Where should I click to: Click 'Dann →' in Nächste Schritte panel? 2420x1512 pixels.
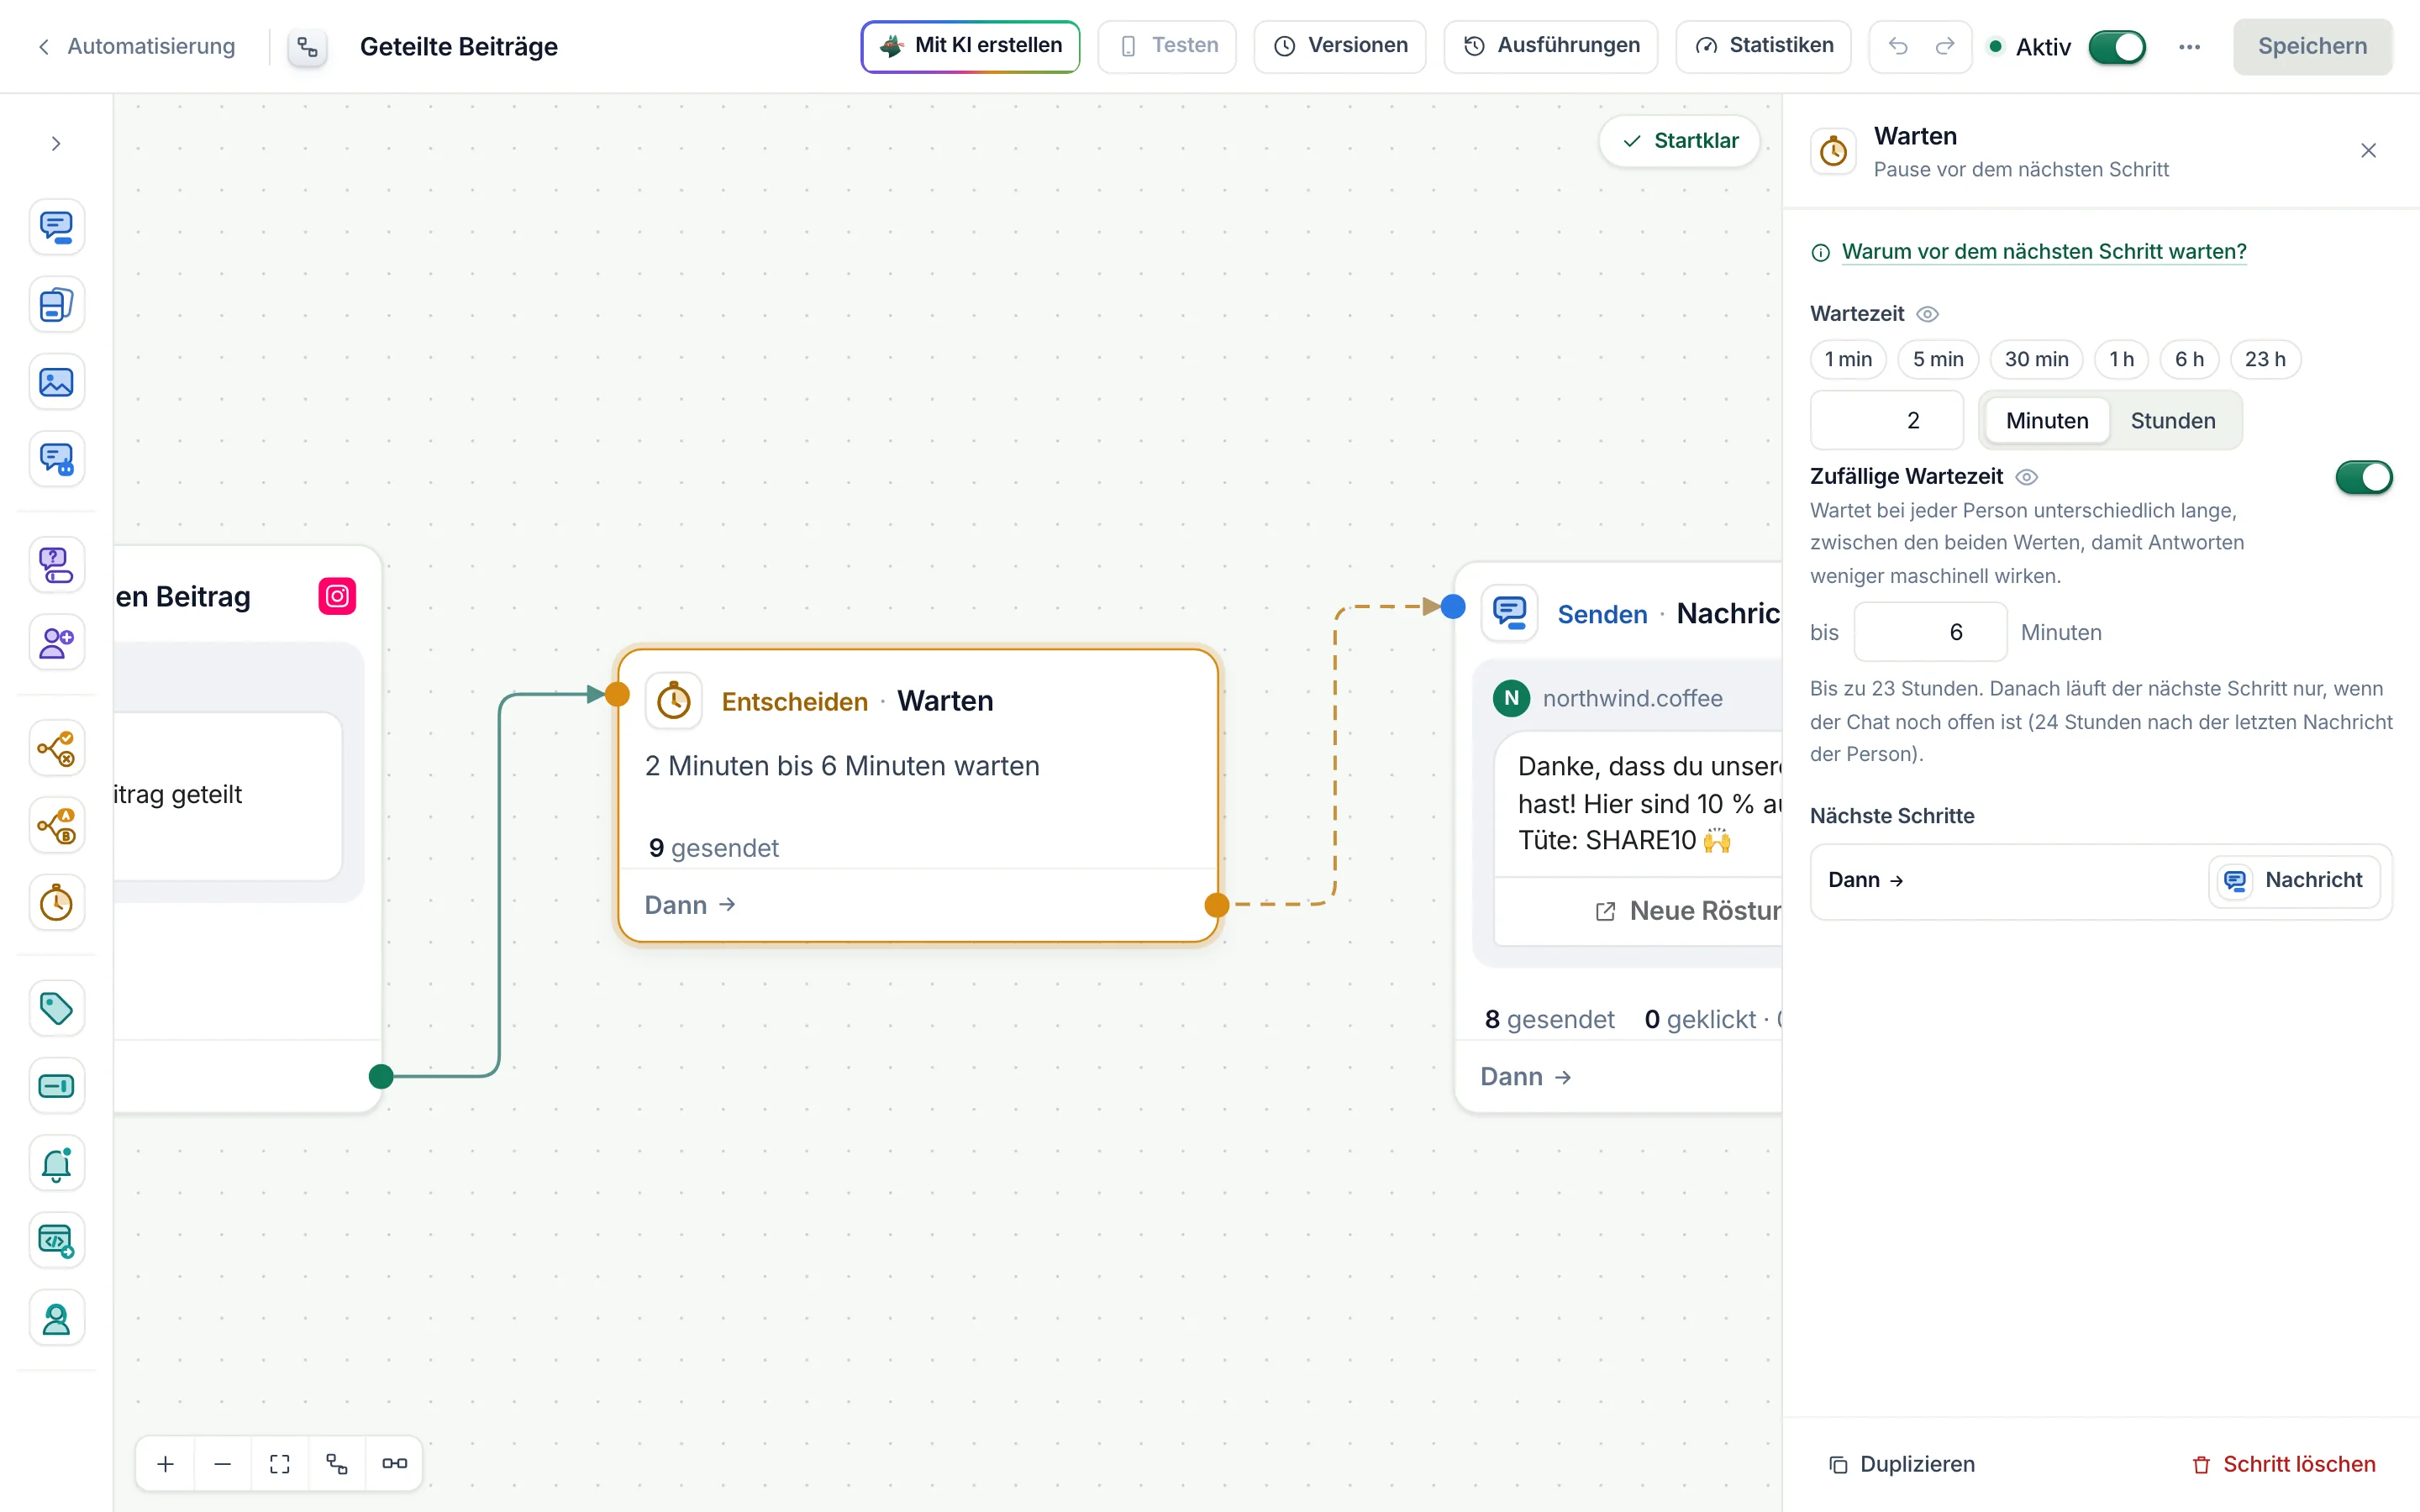[x=1866, y=880]
